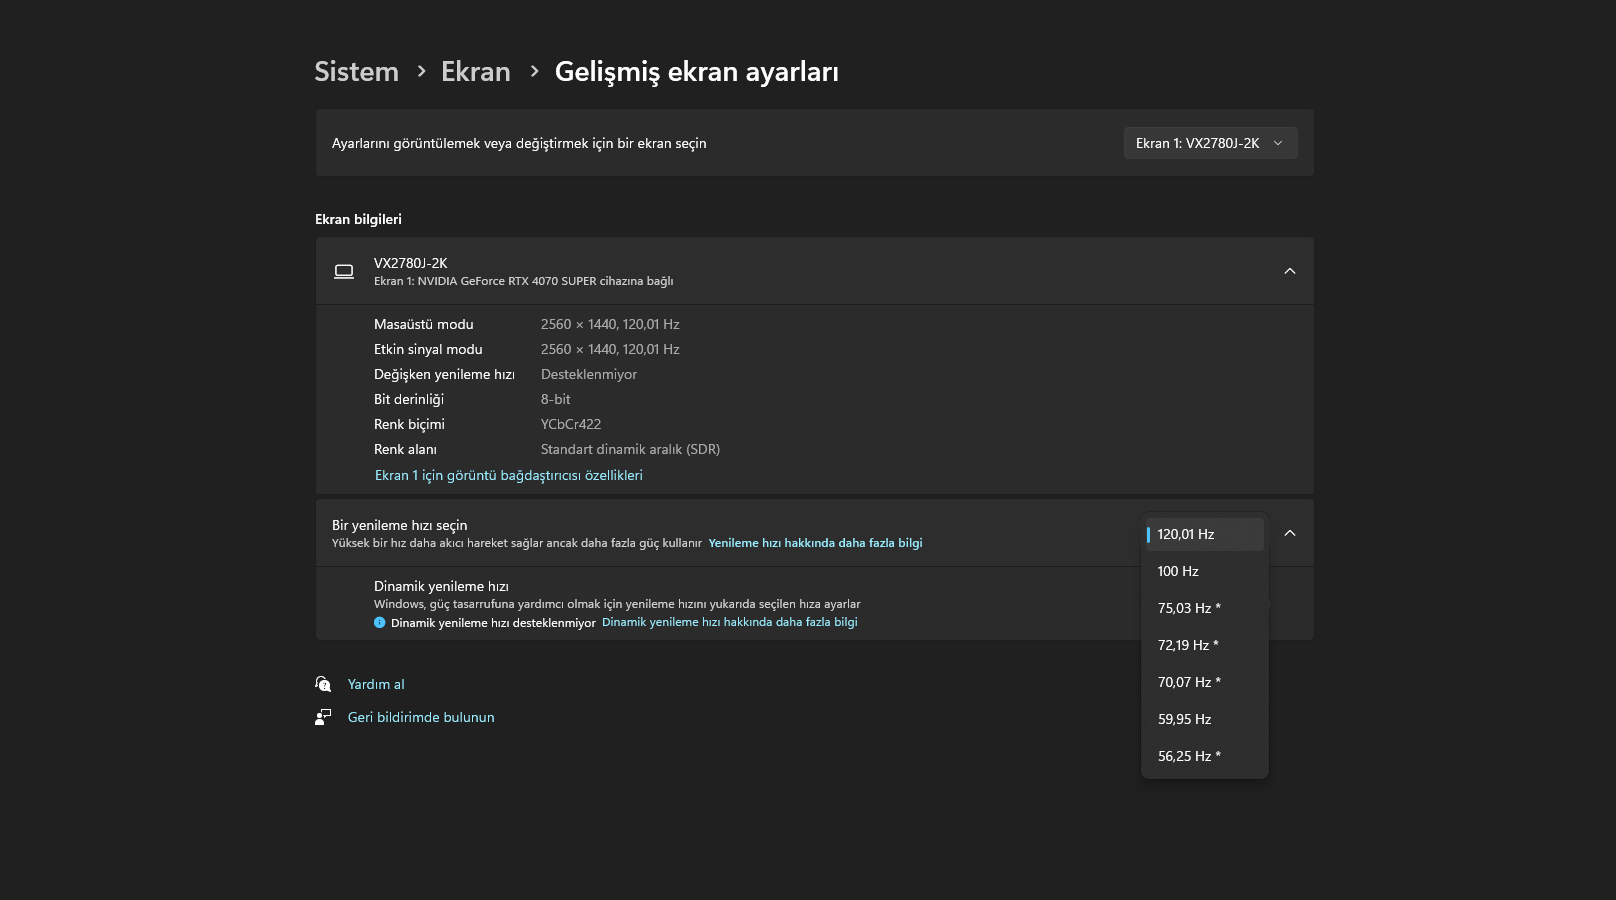Open 'Dinamik yenileme hızı hakkında daha fazla bilgi' link
Image resolution: width=1616 pixels, height=900 pixels.
[730, 622]
